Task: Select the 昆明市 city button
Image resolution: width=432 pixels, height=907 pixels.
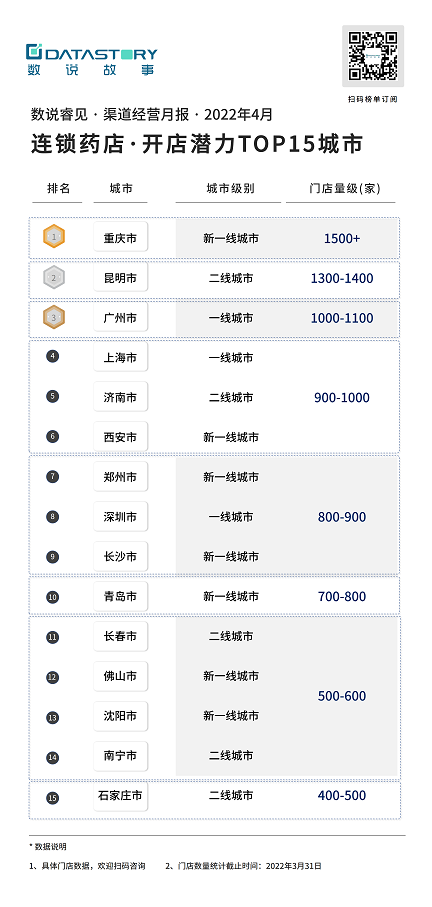Action: pyautogui.click(x=120, y=278)
